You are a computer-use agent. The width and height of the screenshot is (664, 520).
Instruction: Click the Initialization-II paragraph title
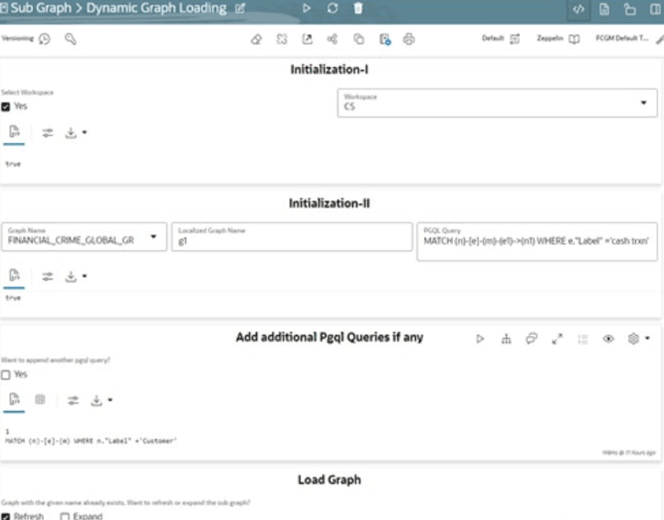(x=329, y=203)
